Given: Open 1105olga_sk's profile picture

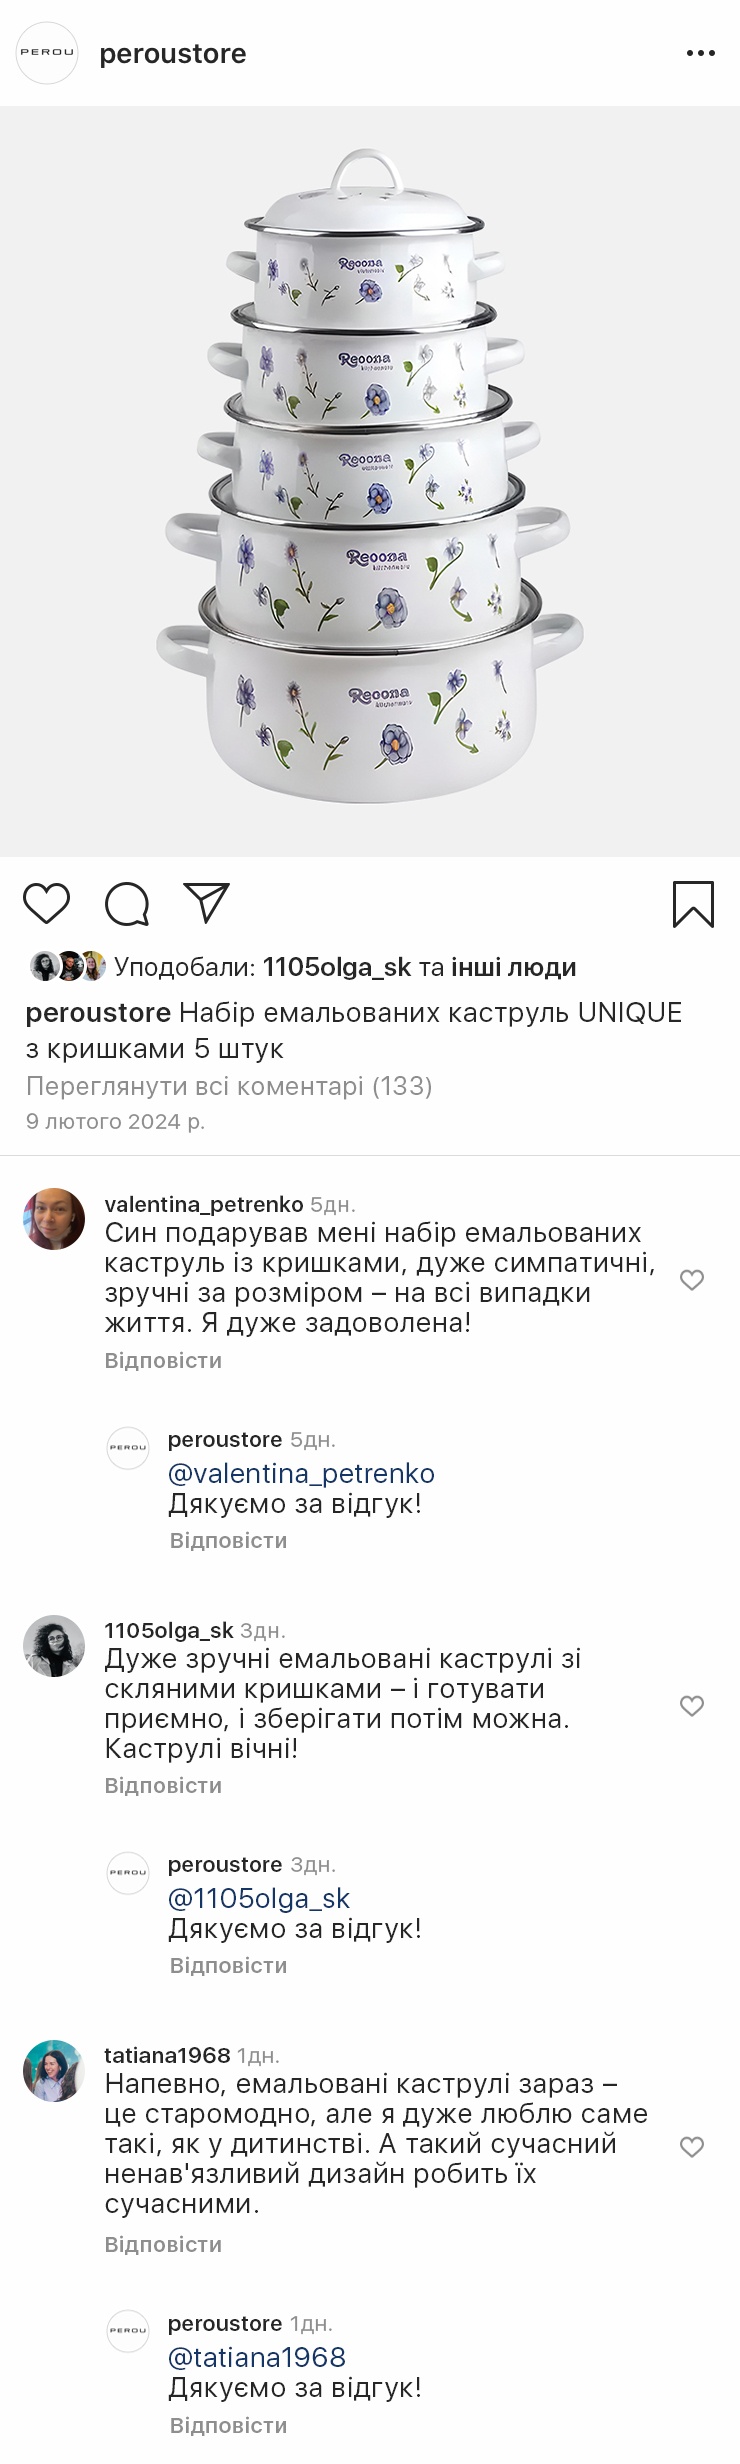Looking at the screenshot, I should 54,1646.
